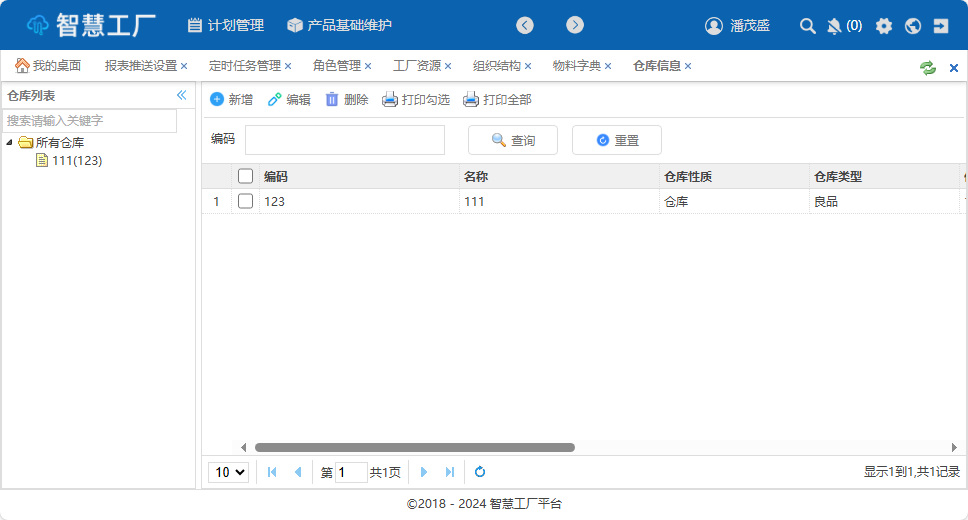
Task: Toggle the select-all header checkbox
Action: (246, 177)
